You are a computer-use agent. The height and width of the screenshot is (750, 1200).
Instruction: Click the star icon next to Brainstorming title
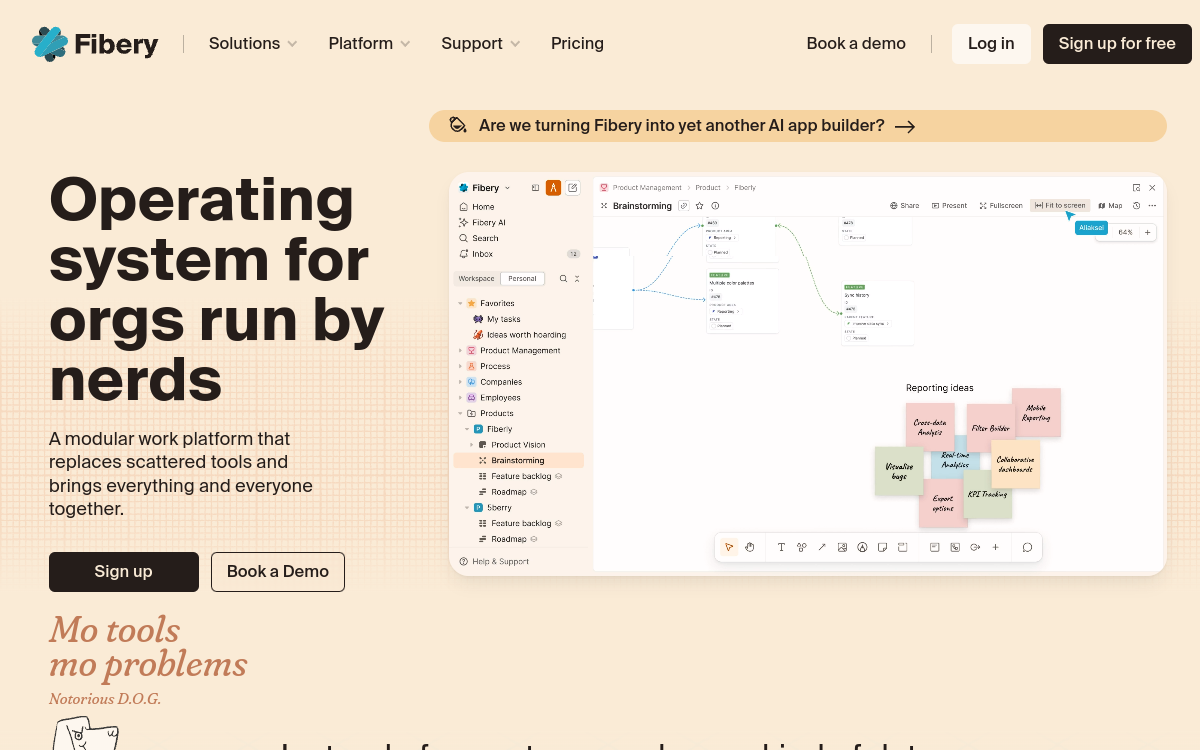[x=699, y=205]
